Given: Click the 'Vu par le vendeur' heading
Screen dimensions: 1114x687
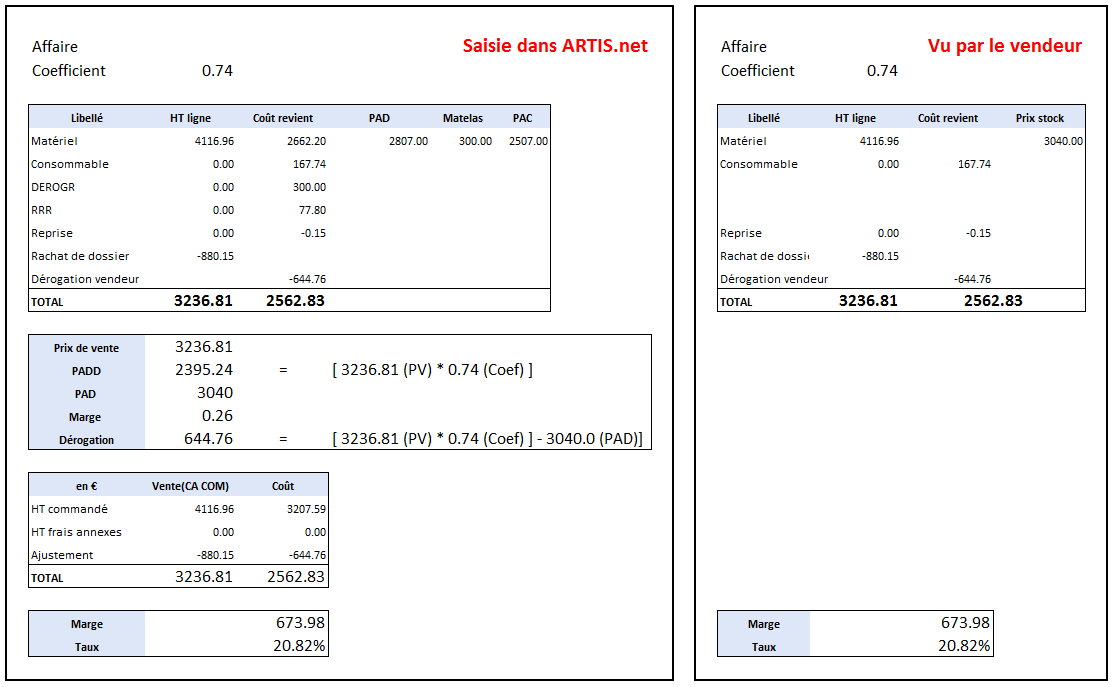Looking at the screenshot, I should tap(1004, 46).
